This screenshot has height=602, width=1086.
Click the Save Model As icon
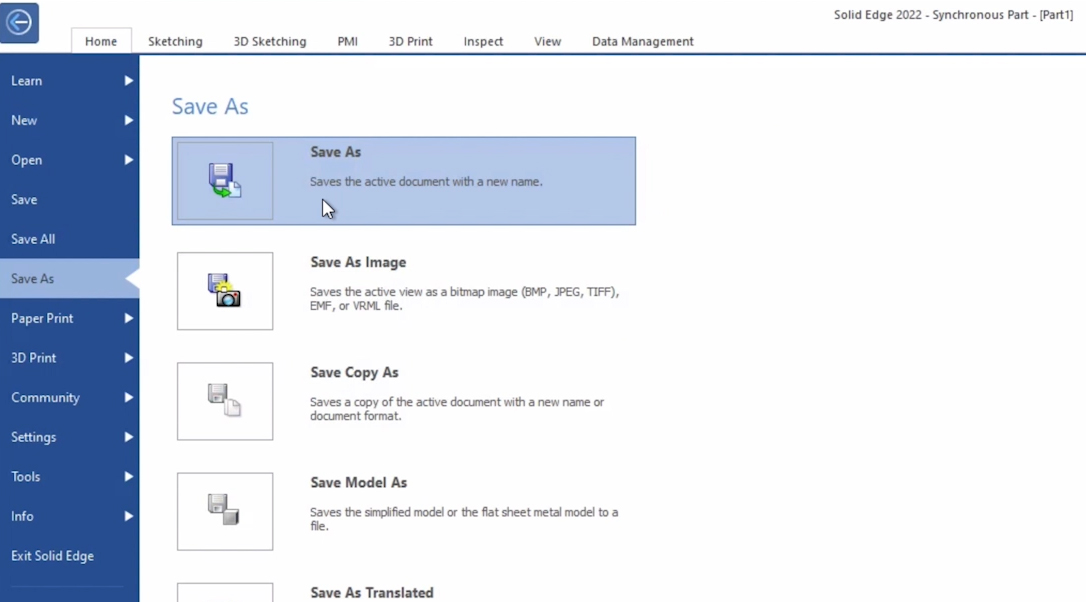(x=225, y=511)
